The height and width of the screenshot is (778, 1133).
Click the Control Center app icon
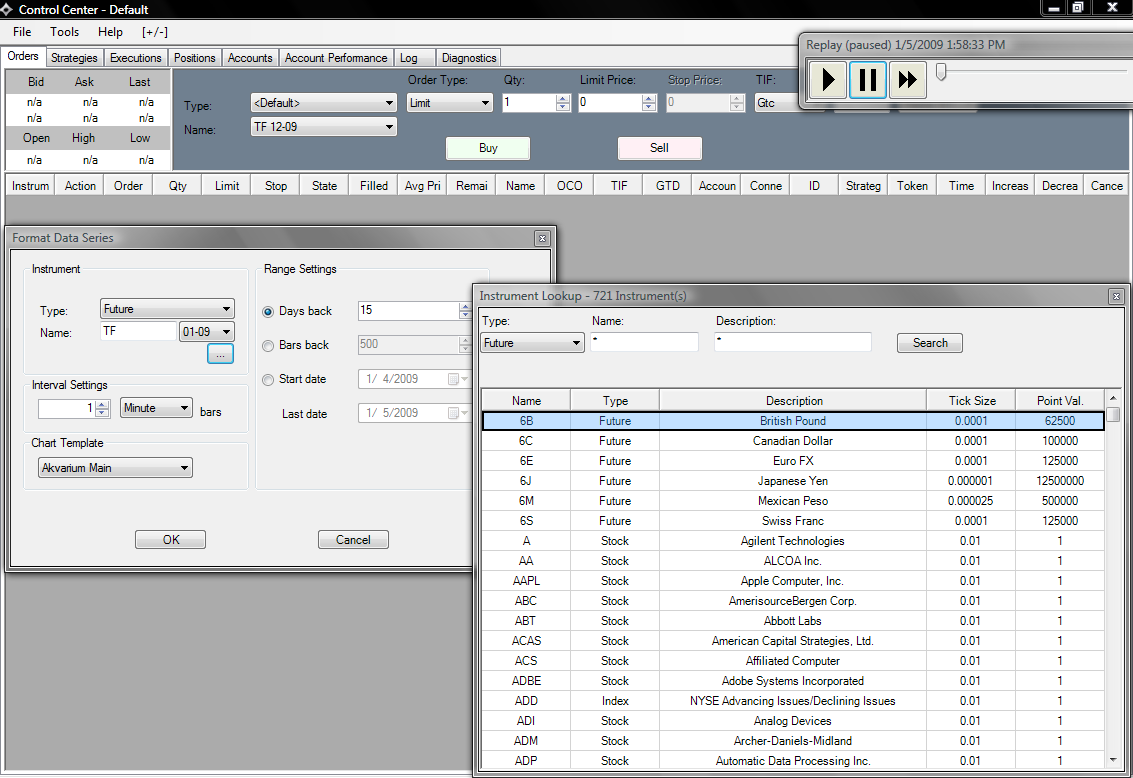(x=9, y=9)
